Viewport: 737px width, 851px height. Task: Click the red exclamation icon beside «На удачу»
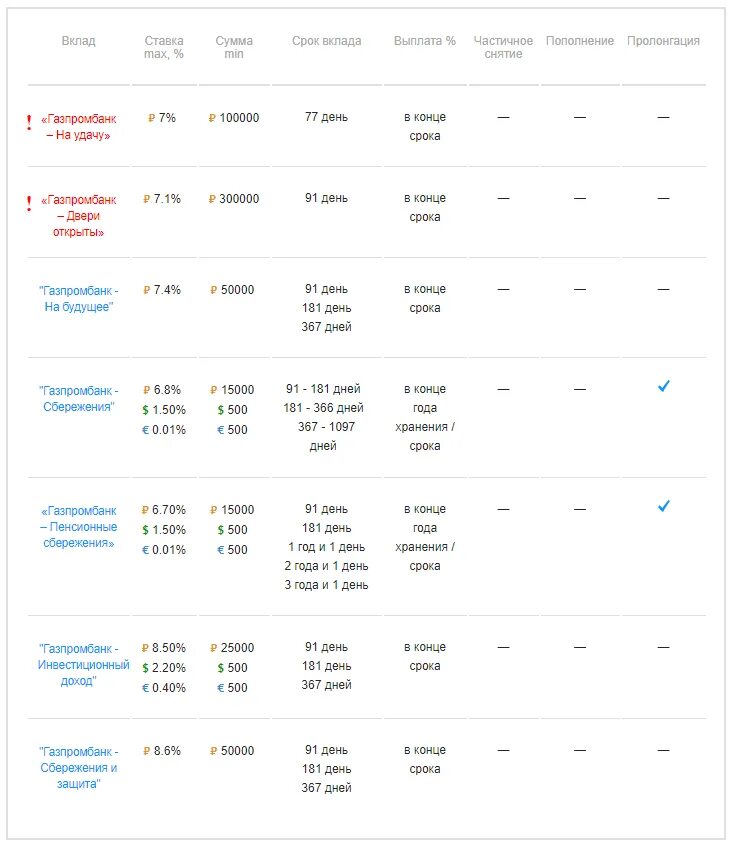tap(29, 123)
